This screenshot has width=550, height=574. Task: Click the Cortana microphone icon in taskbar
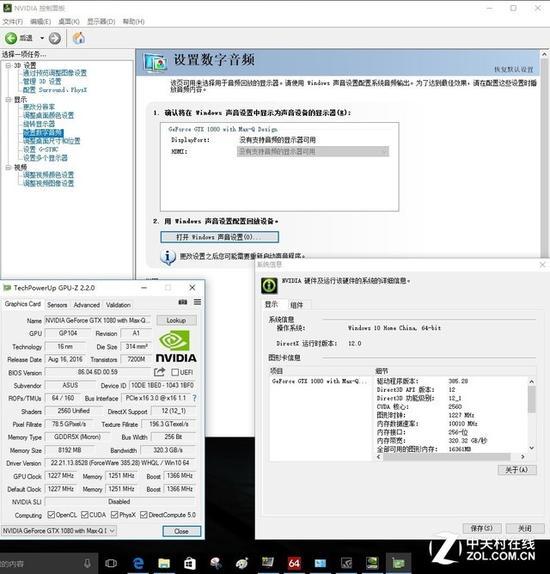click(87, 563)
